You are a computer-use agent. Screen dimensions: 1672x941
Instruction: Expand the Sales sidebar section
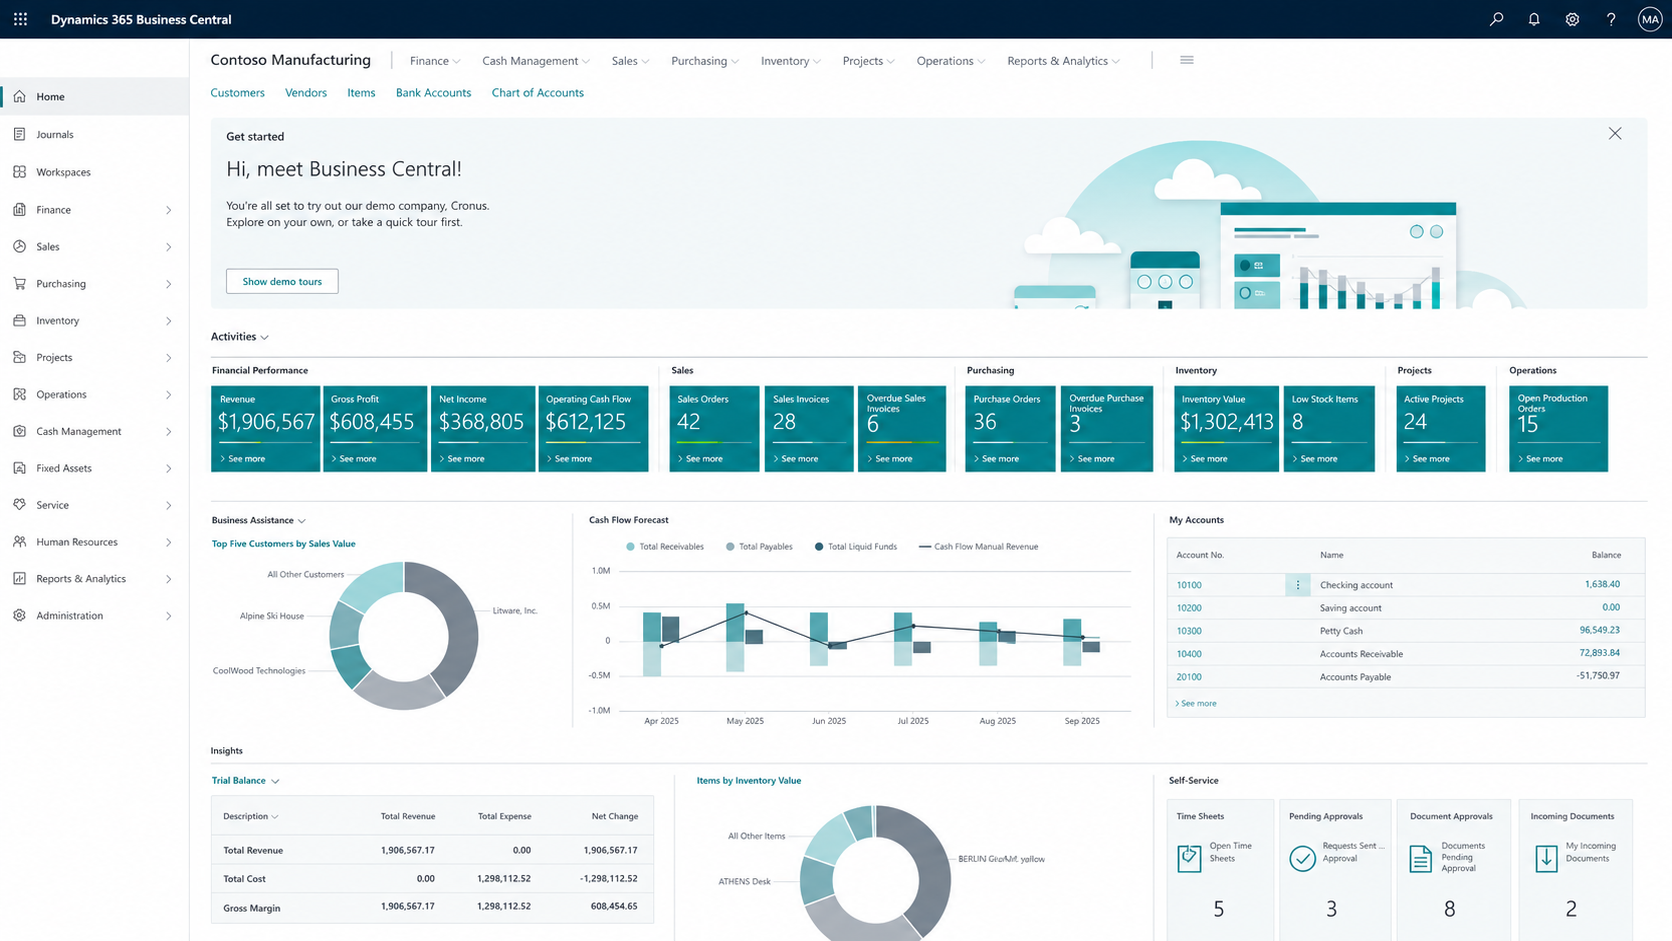coord(168,247)
